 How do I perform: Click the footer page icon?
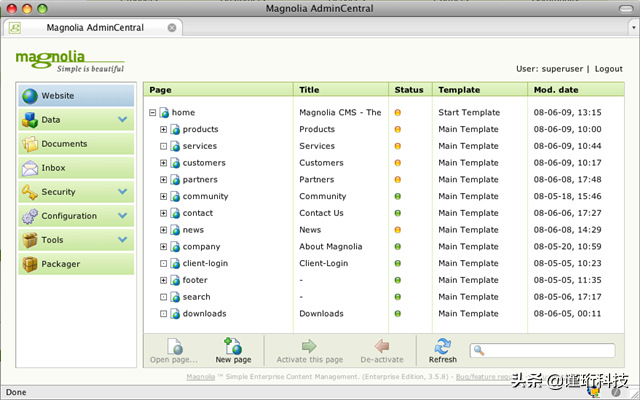tap(175, 280)
